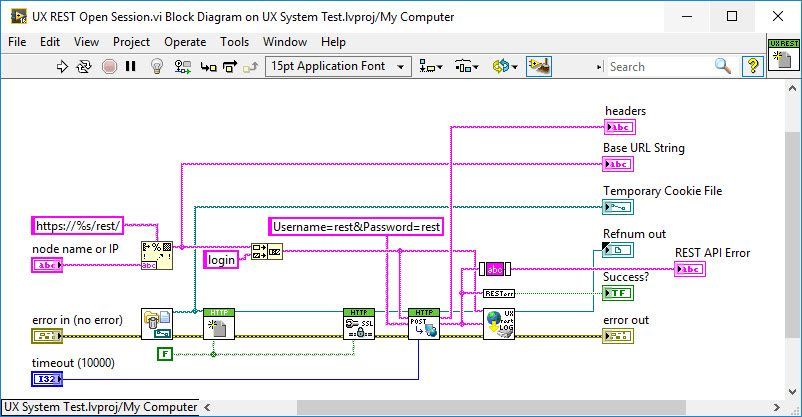This screenshot has width=802, height=417.
Task: Click in the Search field
Action: 658,67
